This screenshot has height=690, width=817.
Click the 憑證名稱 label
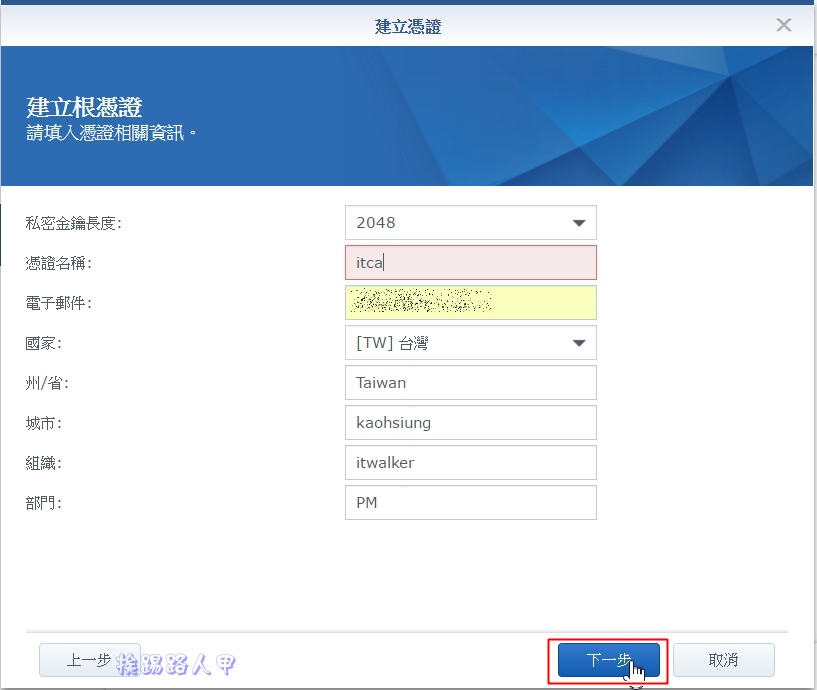click(58, 263)
